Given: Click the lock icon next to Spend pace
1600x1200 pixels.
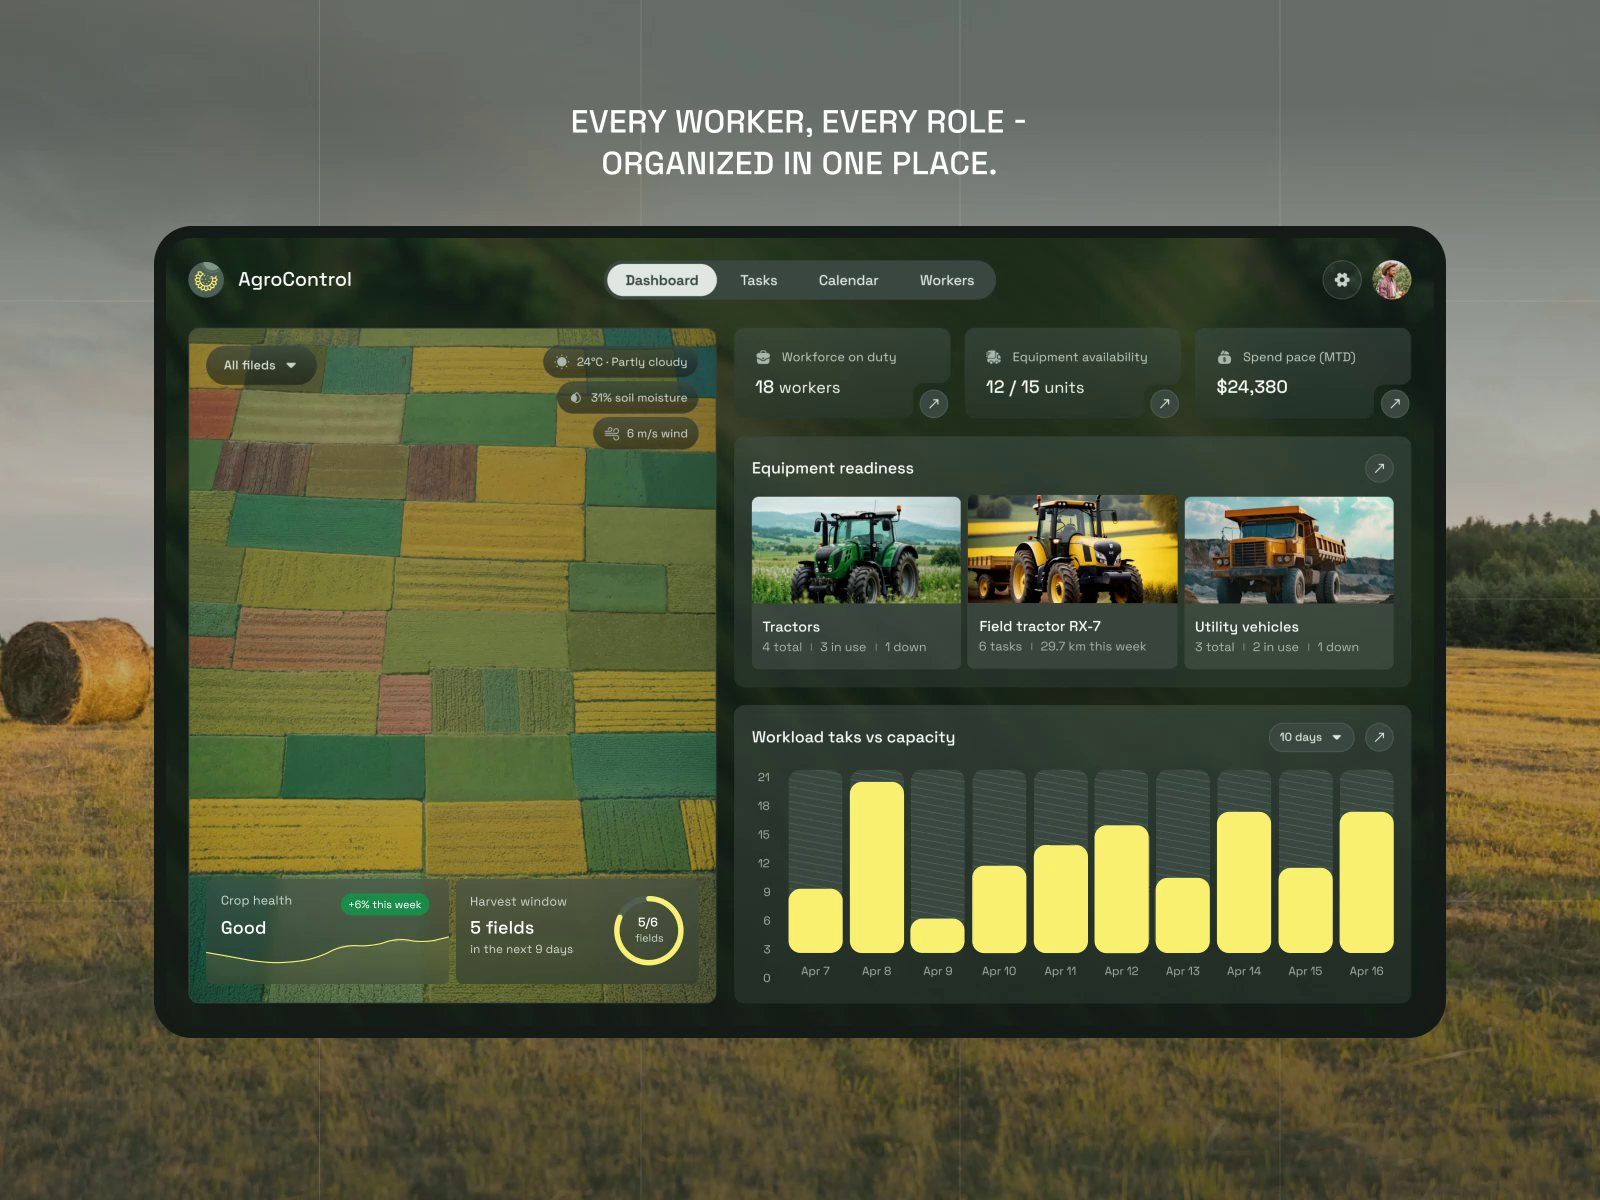Looking at the screenshot, I should pyautogui.click(x=1224, y=356).
